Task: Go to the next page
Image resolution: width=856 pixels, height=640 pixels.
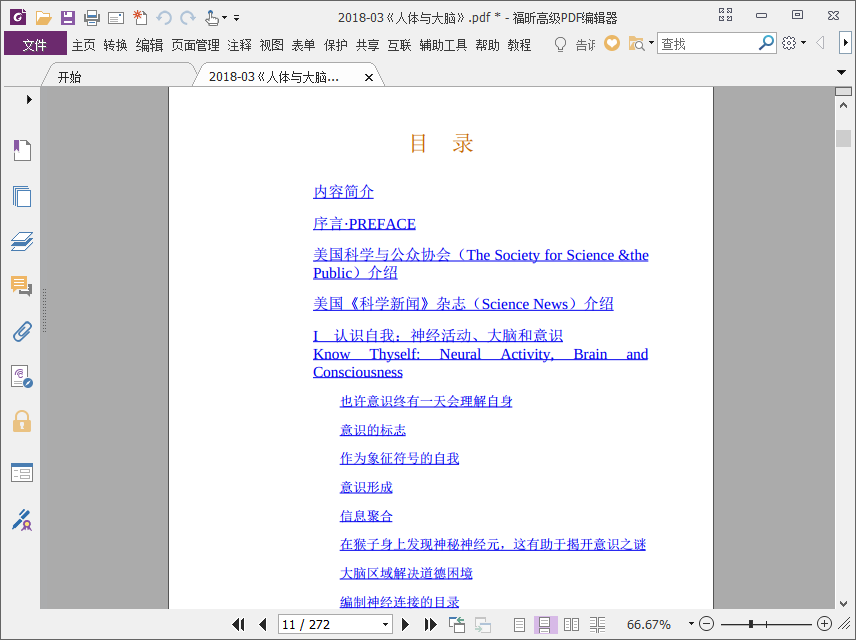Action: (x=405, y=624)
